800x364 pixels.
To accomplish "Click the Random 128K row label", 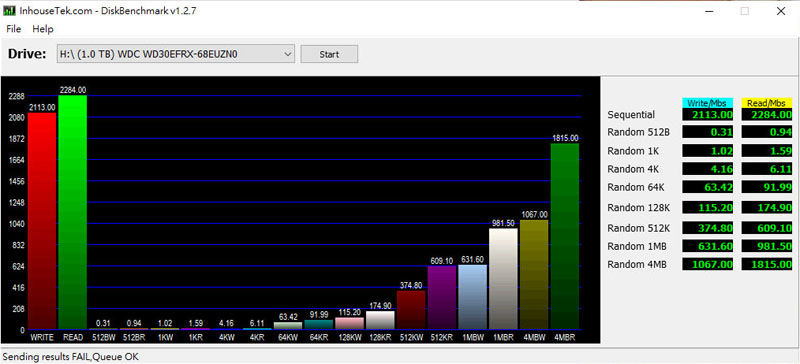I will tap(638, 207).
